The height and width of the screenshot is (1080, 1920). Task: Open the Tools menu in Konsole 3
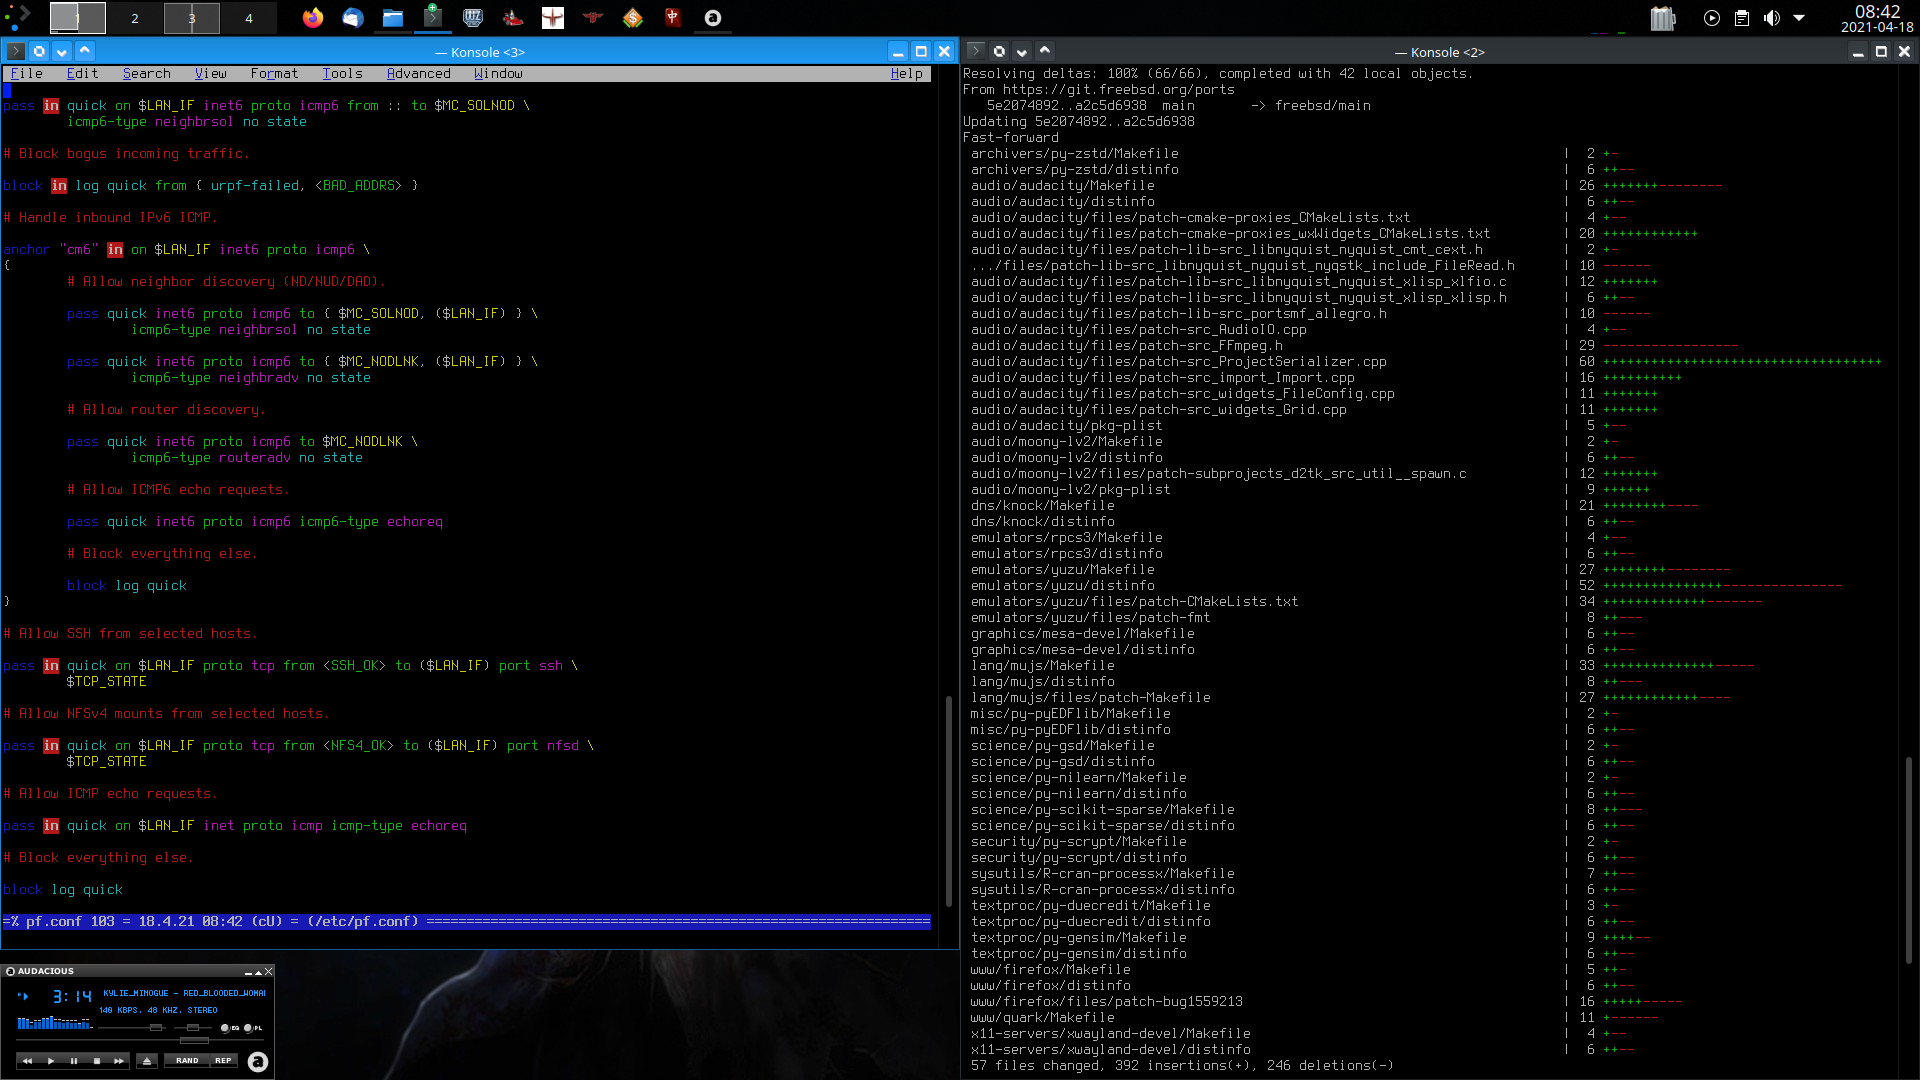[x=342, y=73]
